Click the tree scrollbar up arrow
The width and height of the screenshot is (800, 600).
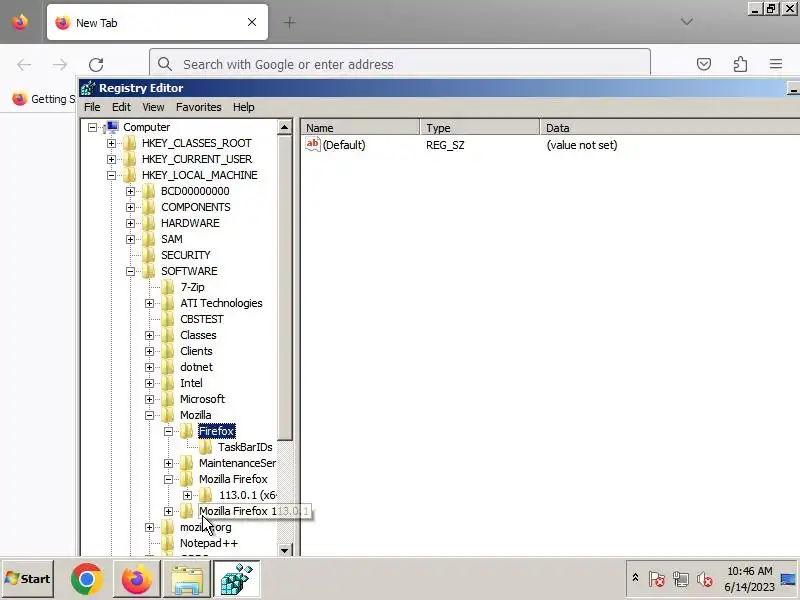(285, 127)
